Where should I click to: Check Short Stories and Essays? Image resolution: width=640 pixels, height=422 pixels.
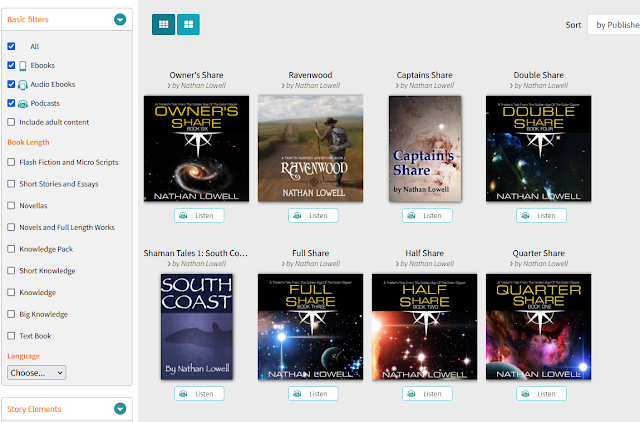11,184
